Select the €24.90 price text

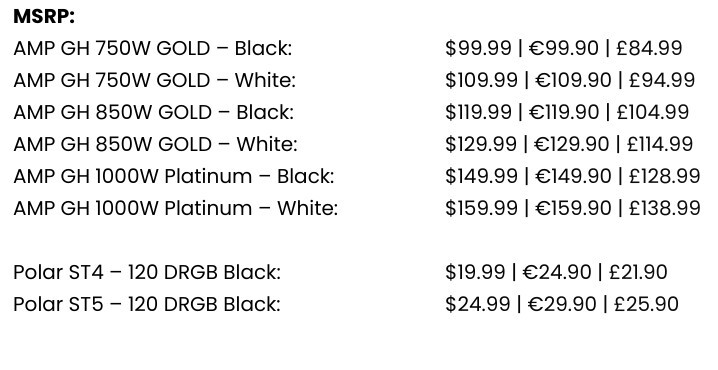click(557, 272)
